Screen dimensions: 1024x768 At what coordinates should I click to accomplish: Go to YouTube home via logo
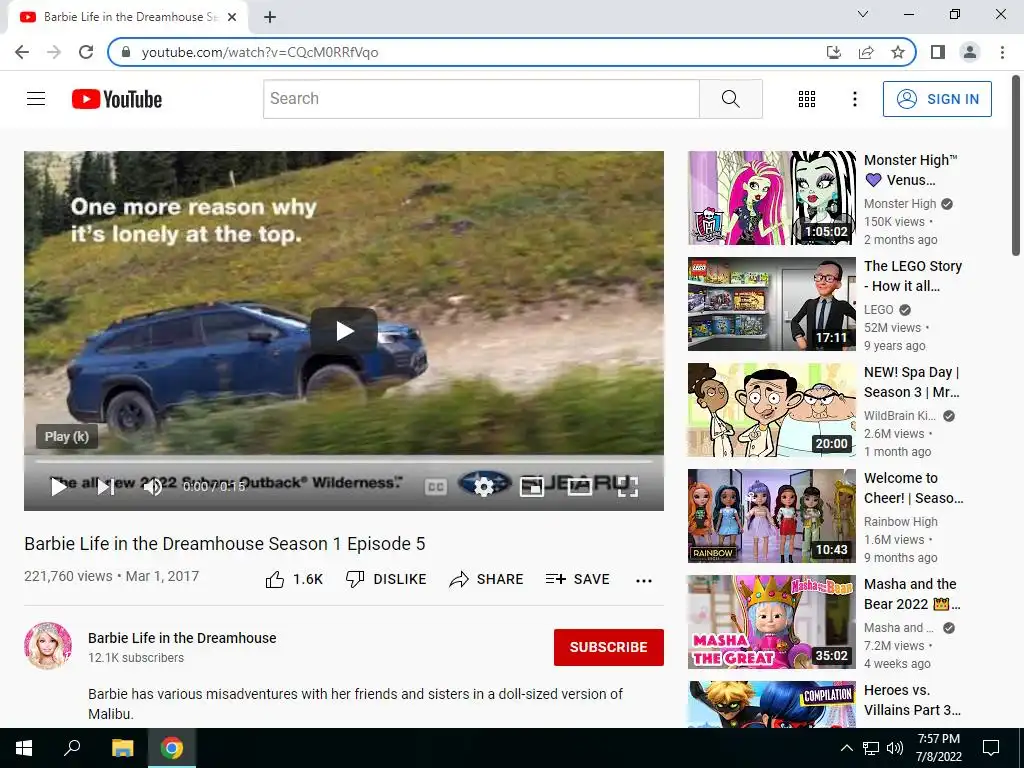click(117, 99)
